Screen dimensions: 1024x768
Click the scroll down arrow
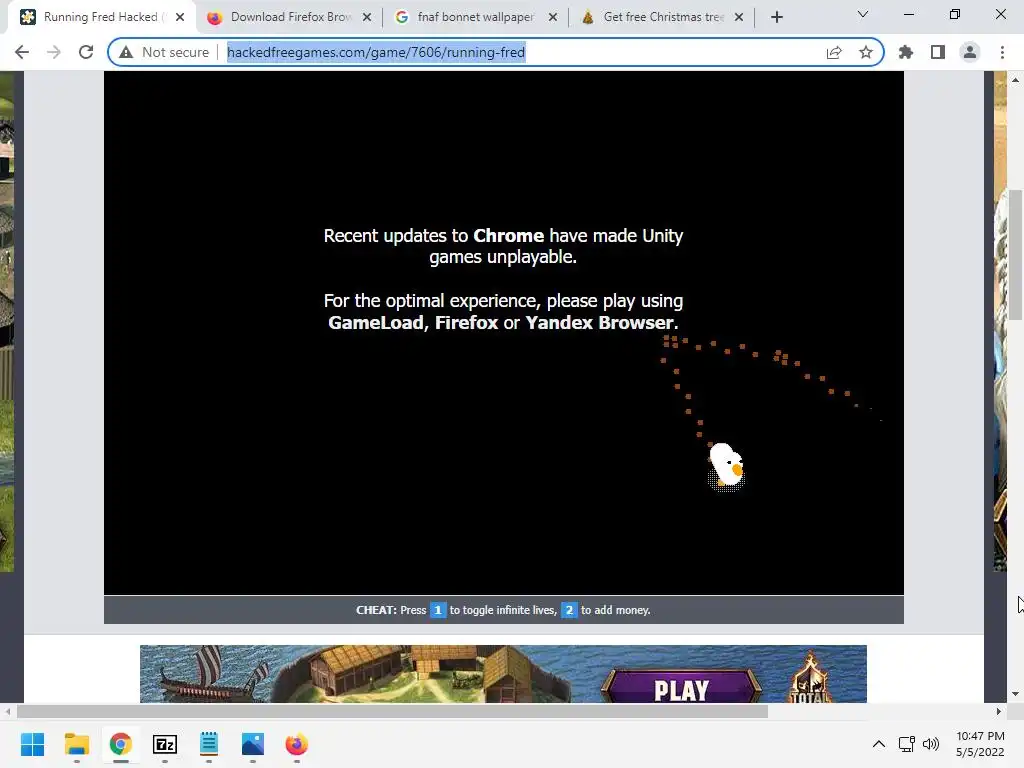(x=1015, y=694)
